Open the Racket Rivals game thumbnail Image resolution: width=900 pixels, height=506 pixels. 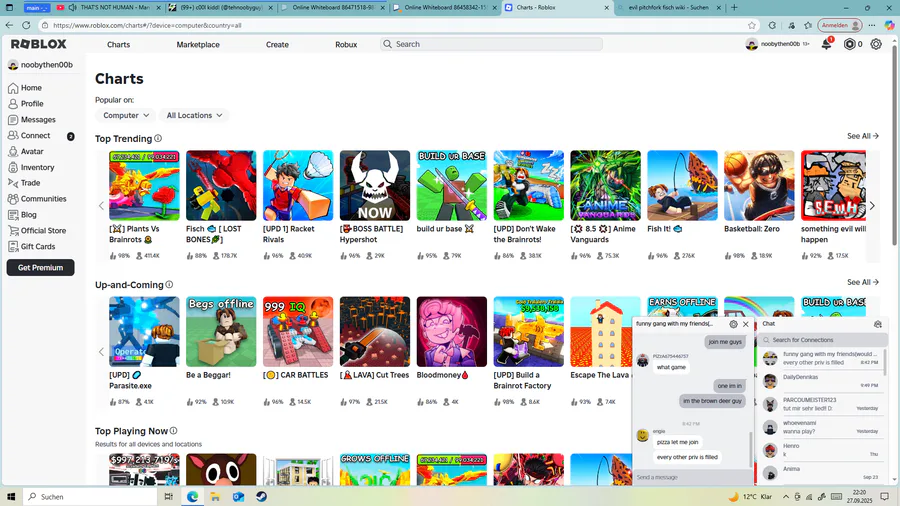click(298, 185)
